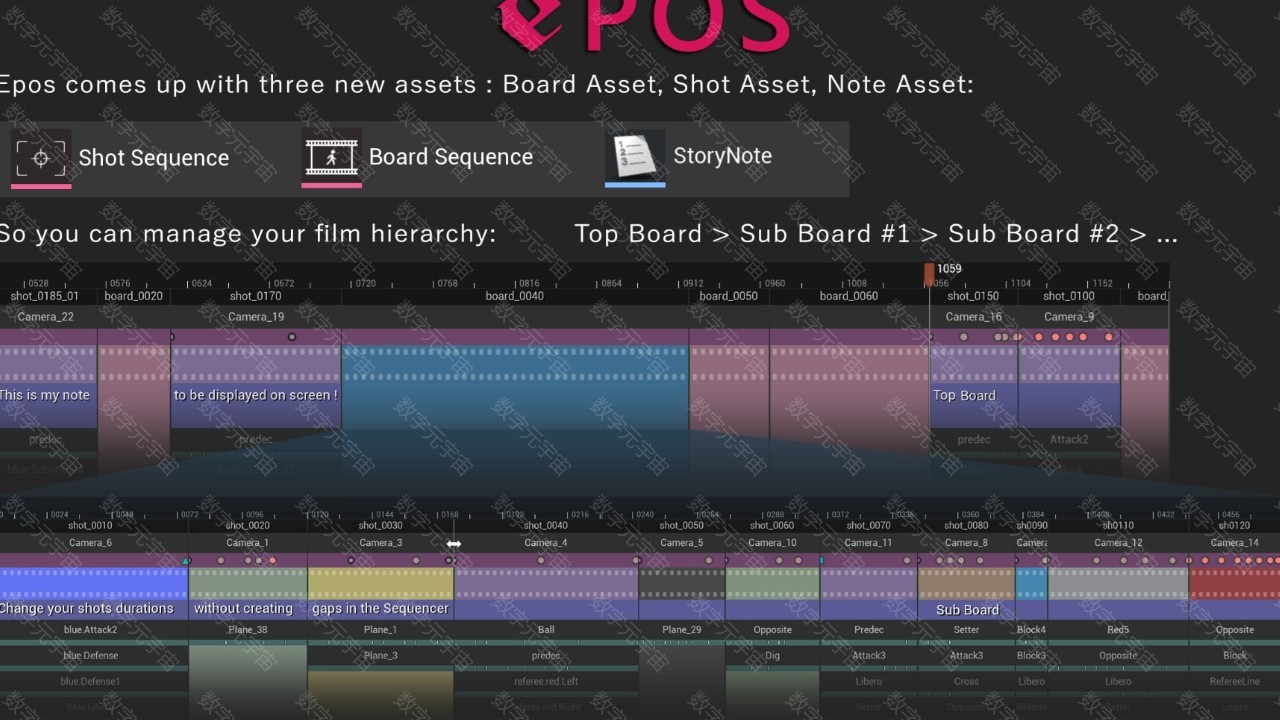Select the board_0060 header
The height and width of the screenshot is (720, 1280).
pyautogui.click(x=849, y=296)
